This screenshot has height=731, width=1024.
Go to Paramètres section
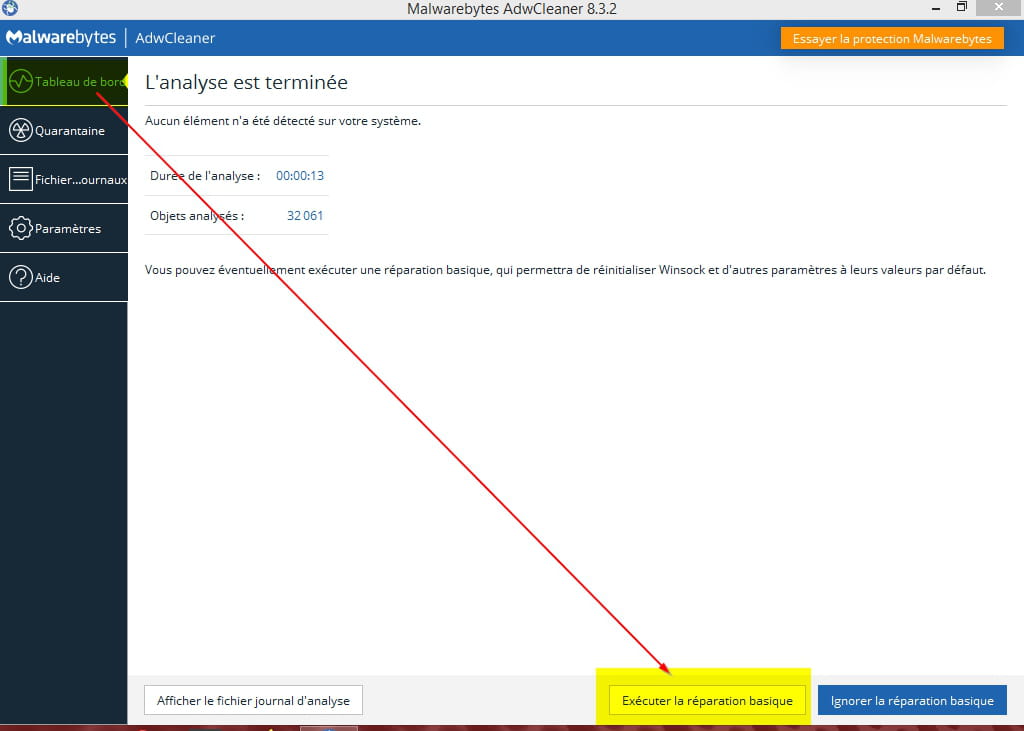pos(64,228)
